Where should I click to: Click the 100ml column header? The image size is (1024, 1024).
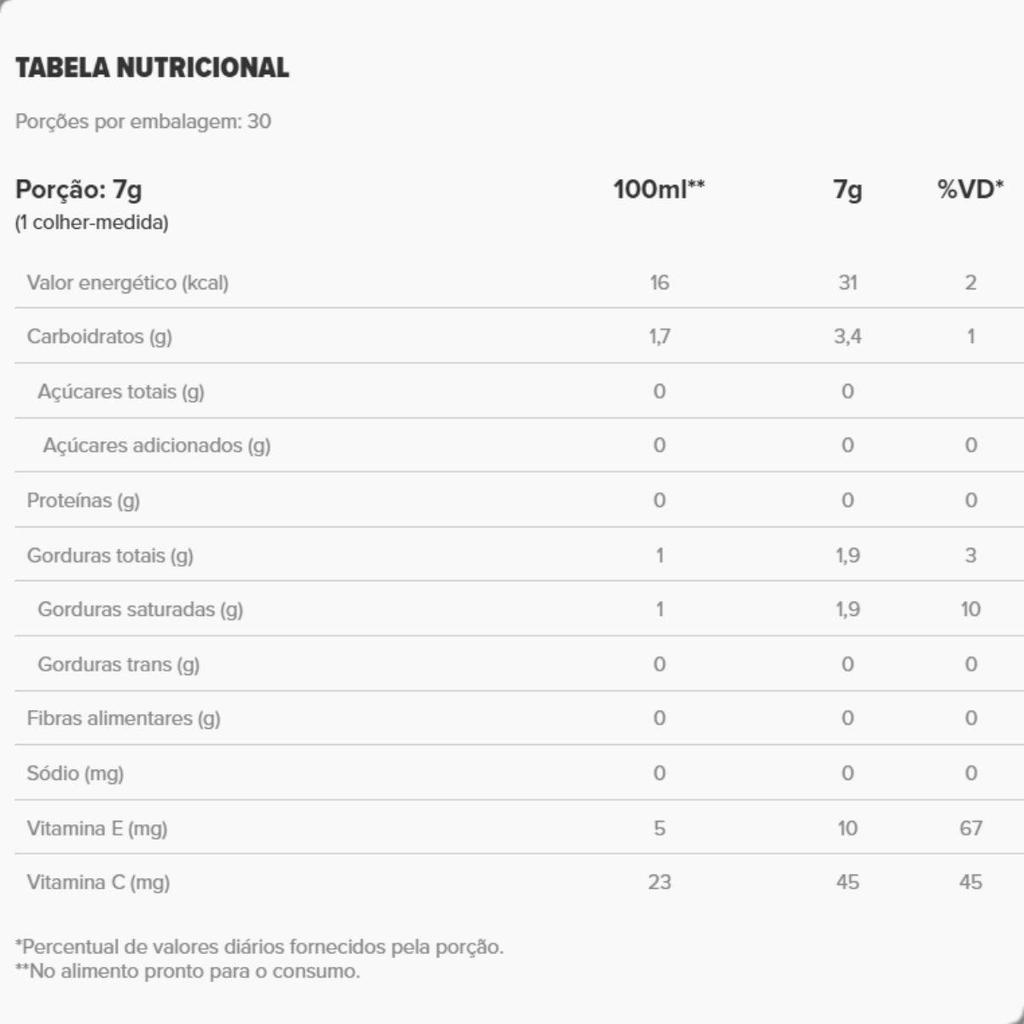point(659,189)
